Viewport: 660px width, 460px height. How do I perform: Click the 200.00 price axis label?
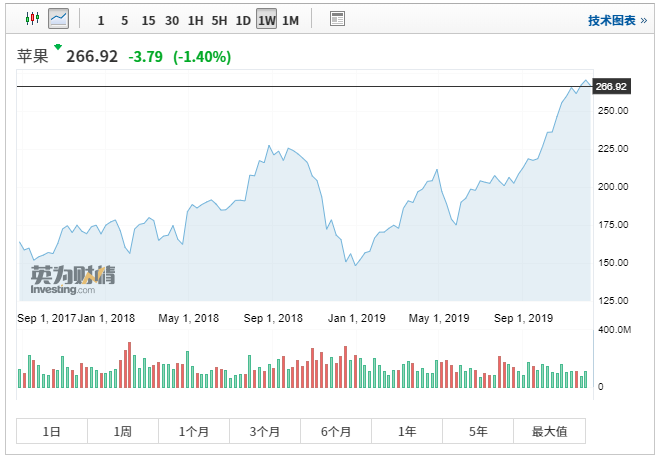(613, 186)
